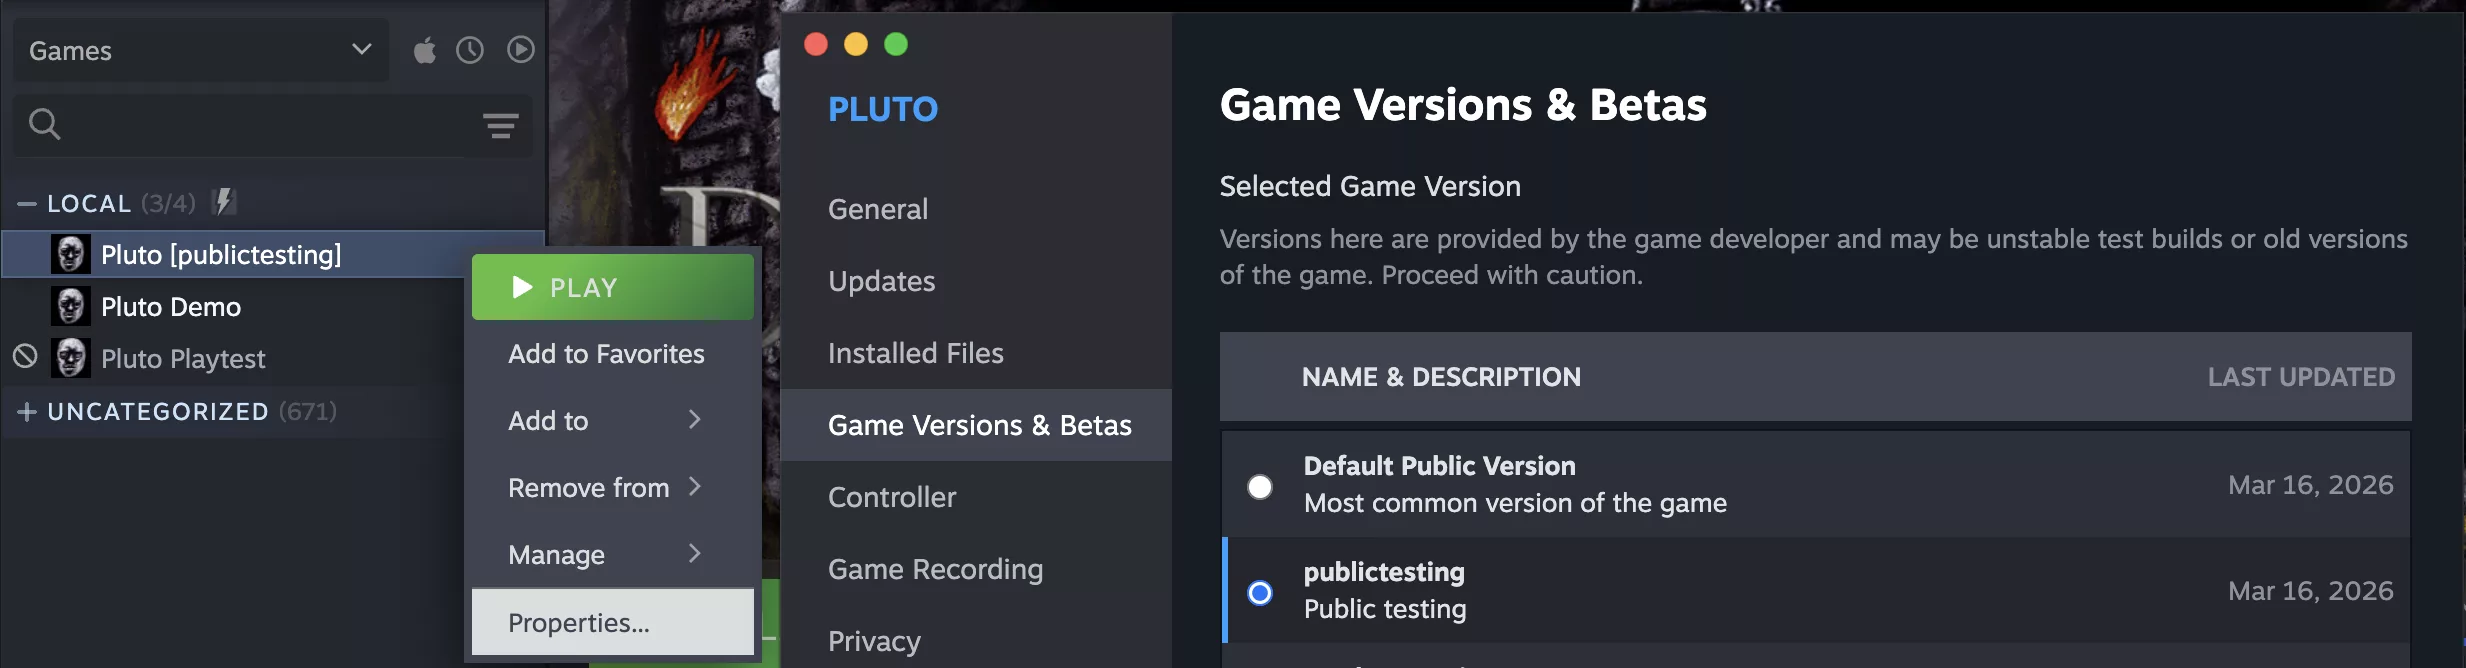Select the publictesting radio button
Screen dimensions: 2466x668
[x=1260, y=593]
